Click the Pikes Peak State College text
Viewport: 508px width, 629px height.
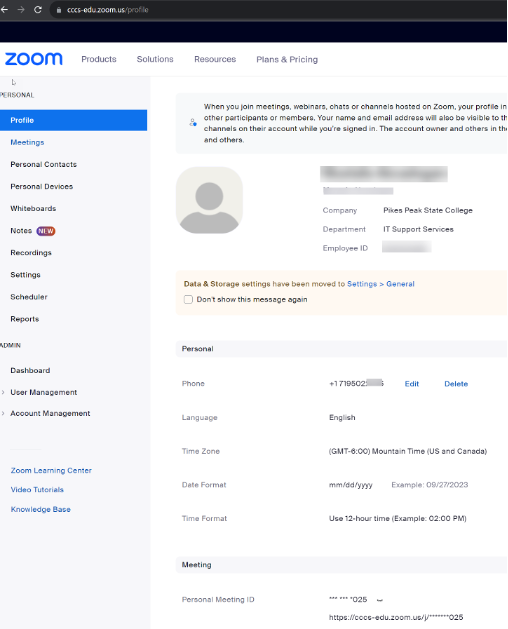click(428, 210)
